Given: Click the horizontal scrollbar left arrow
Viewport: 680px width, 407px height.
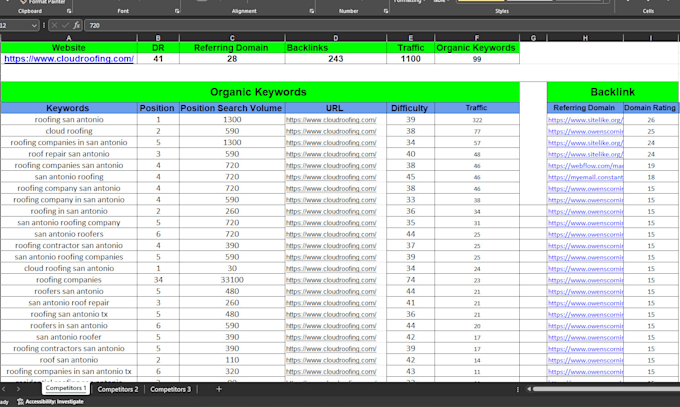Looking at the screenshot, I should click(529, 389).
